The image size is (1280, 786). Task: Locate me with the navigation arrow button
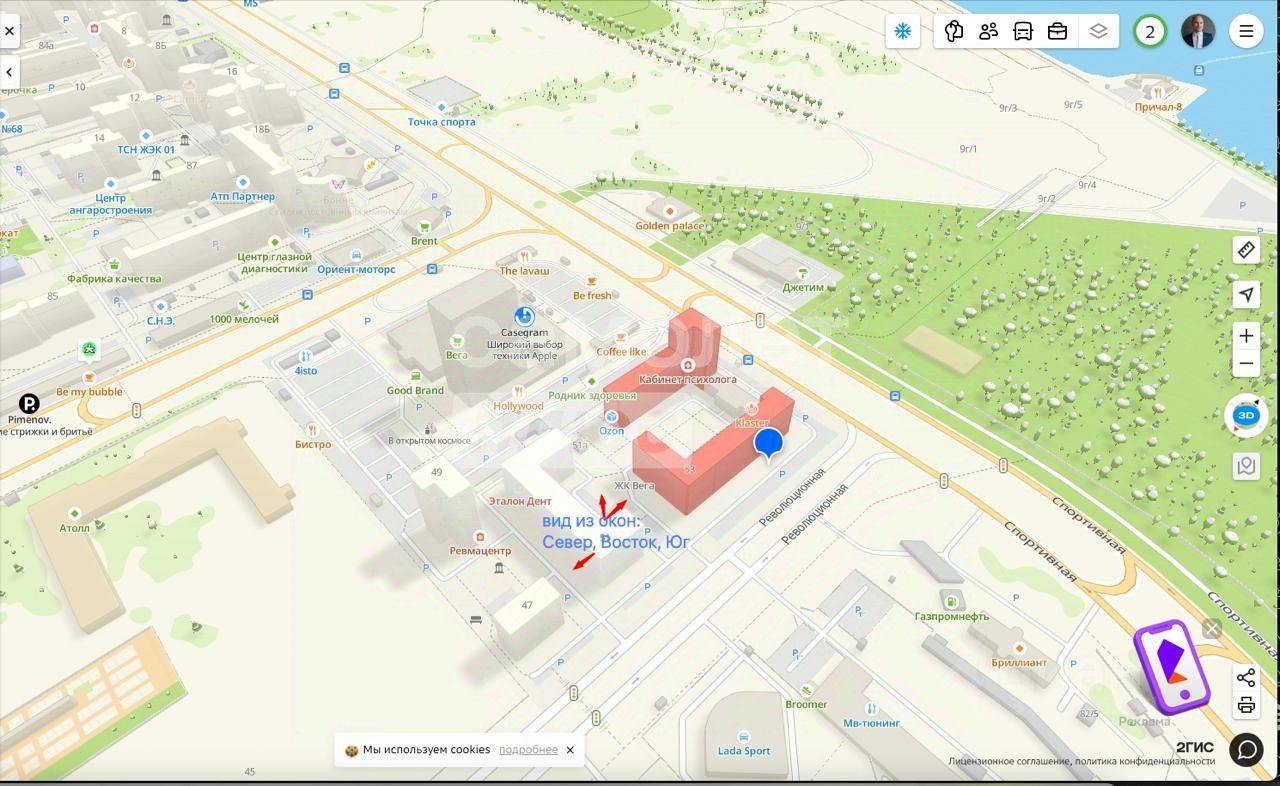coord(1246,294)
